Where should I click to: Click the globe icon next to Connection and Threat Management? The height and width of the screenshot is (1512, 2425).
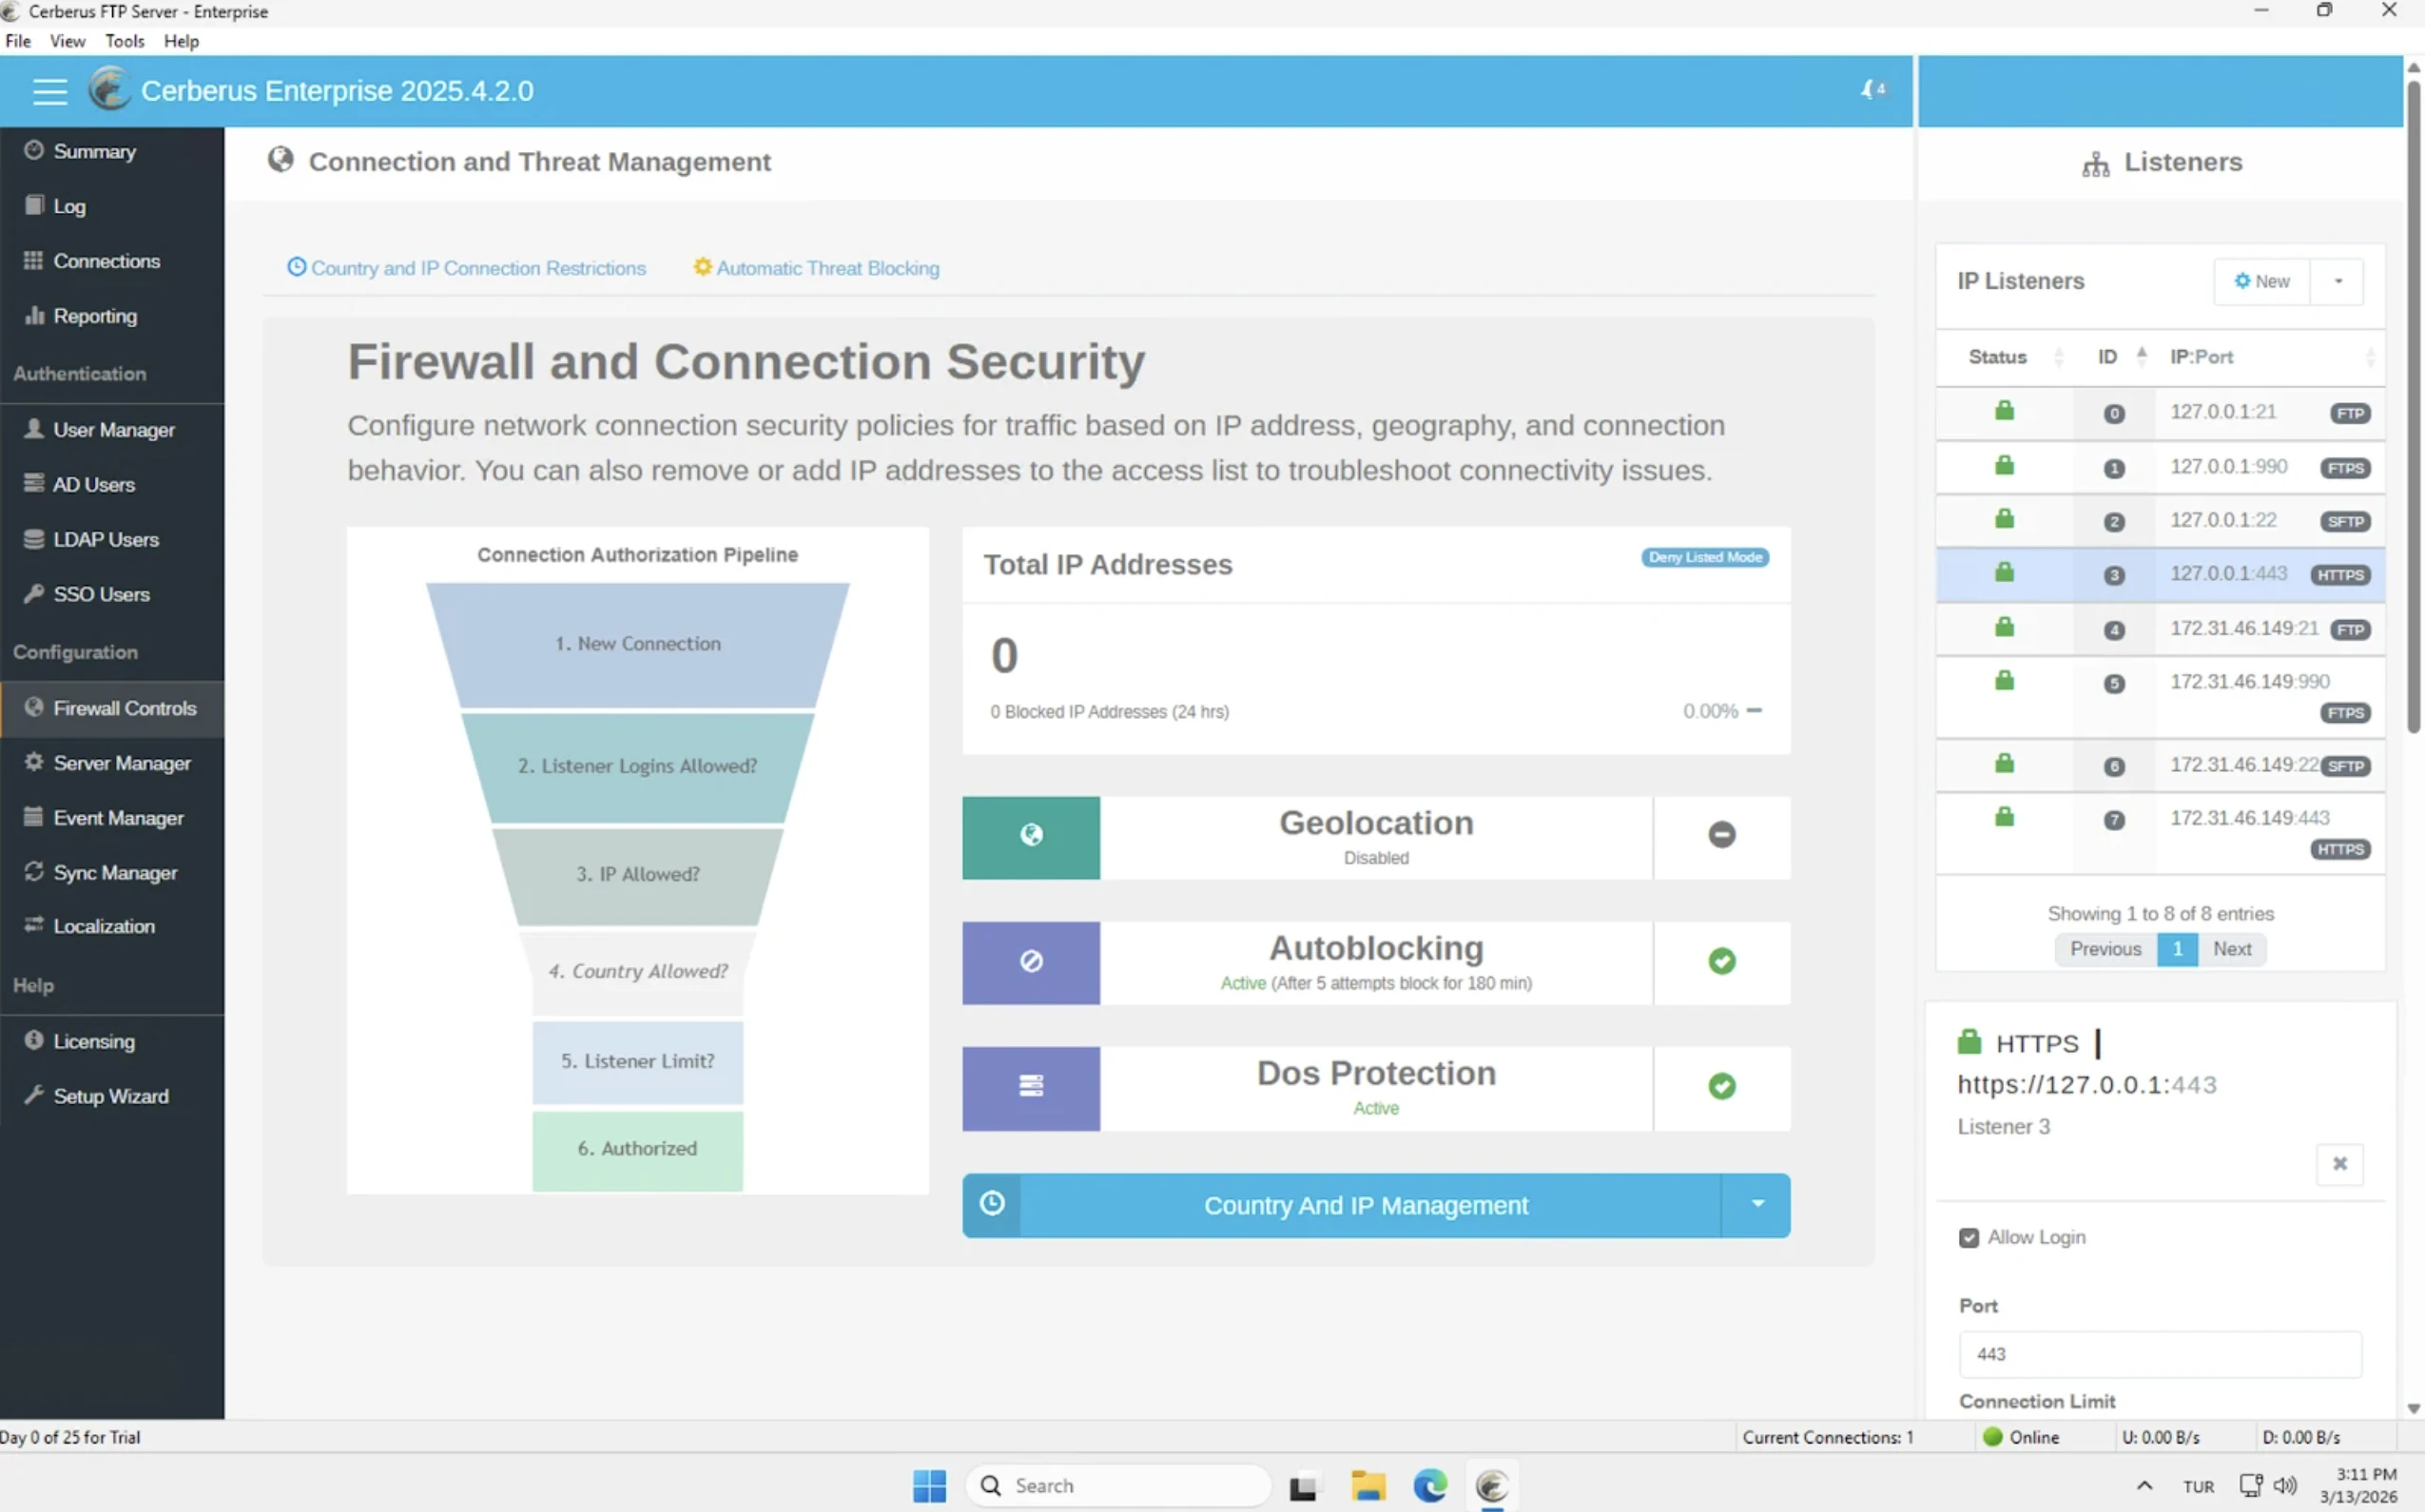pyautogui.click(x=281, y=160)
